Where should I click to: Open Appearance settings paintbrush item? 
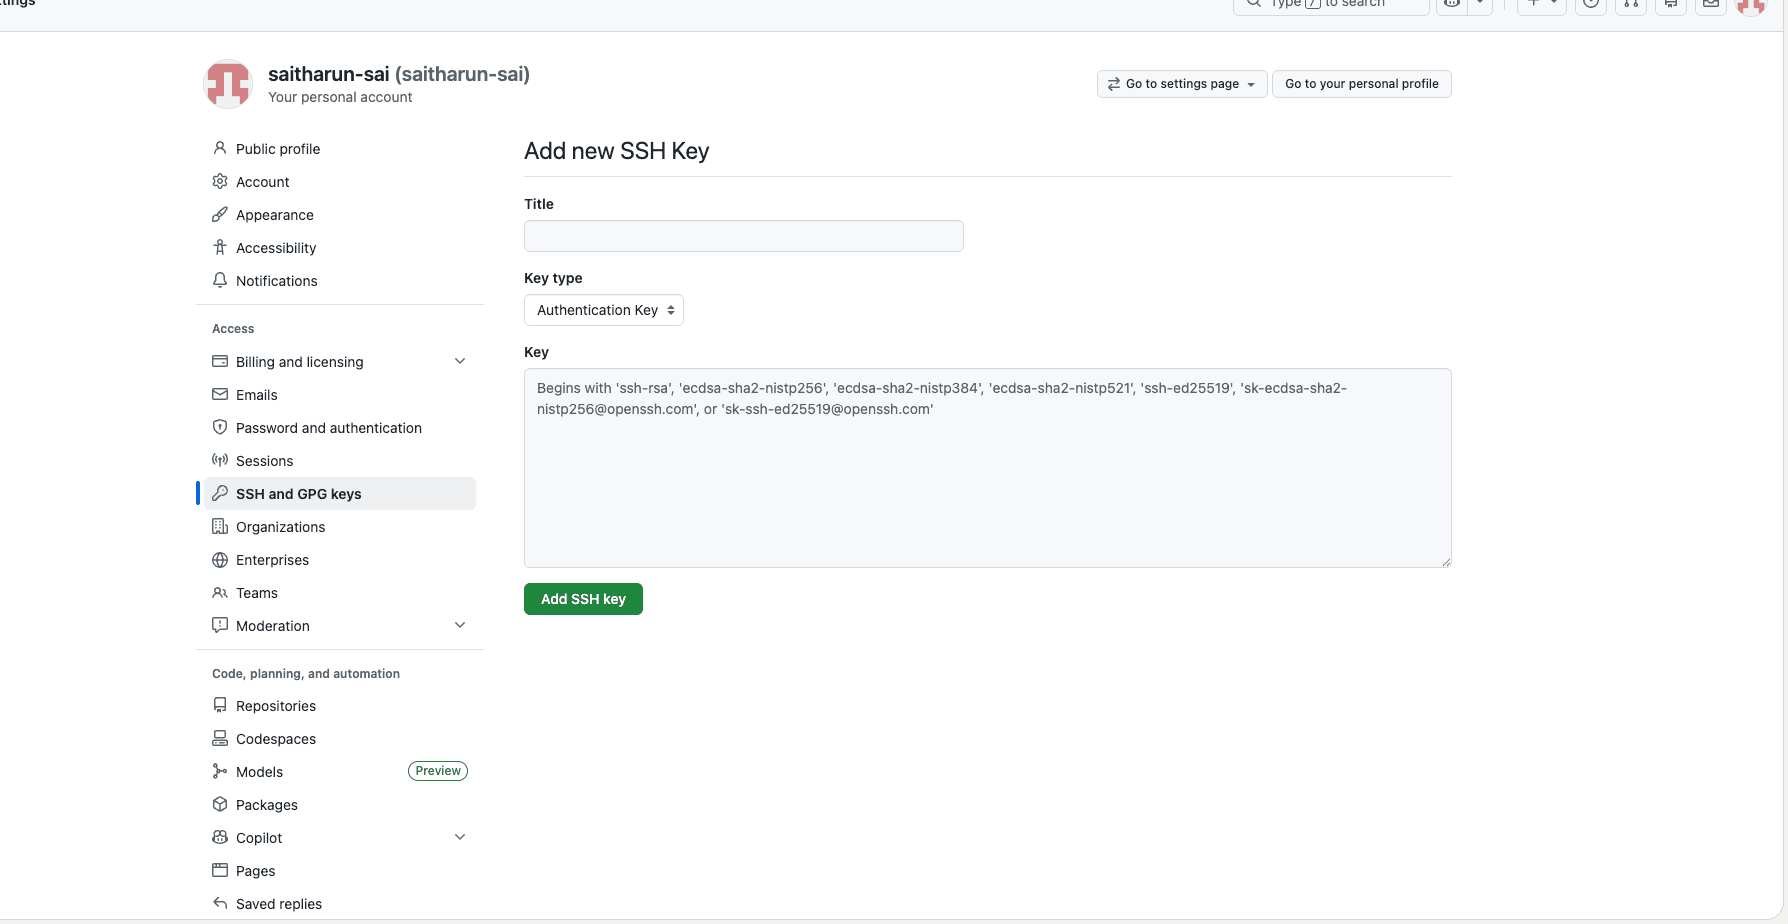[220, 215]
